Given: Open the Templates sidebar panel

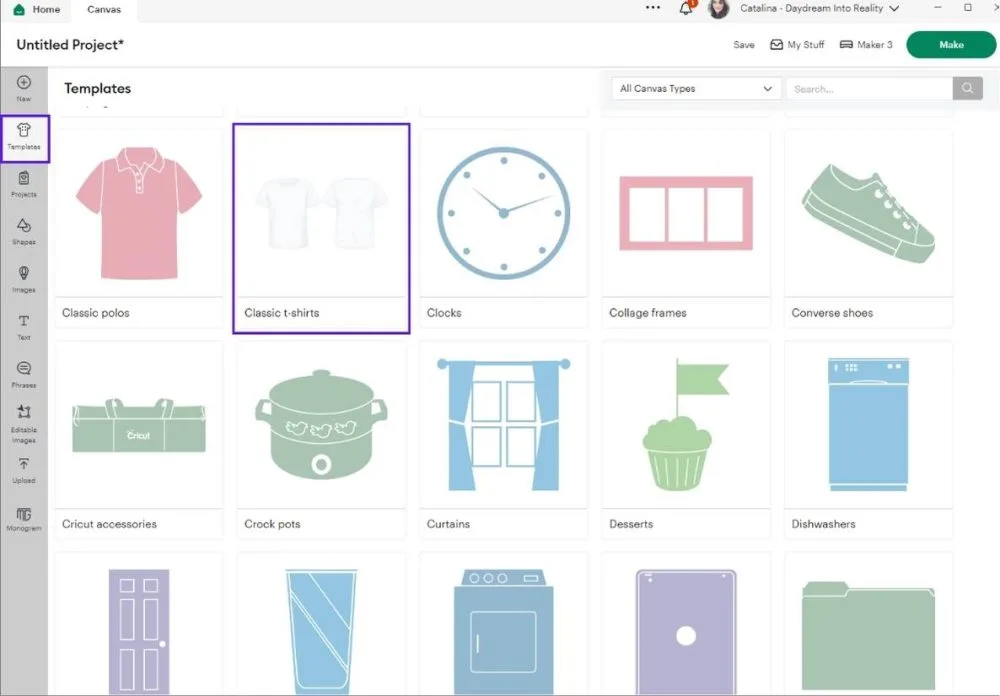Looking at the screenshot, I should point(24,138).
